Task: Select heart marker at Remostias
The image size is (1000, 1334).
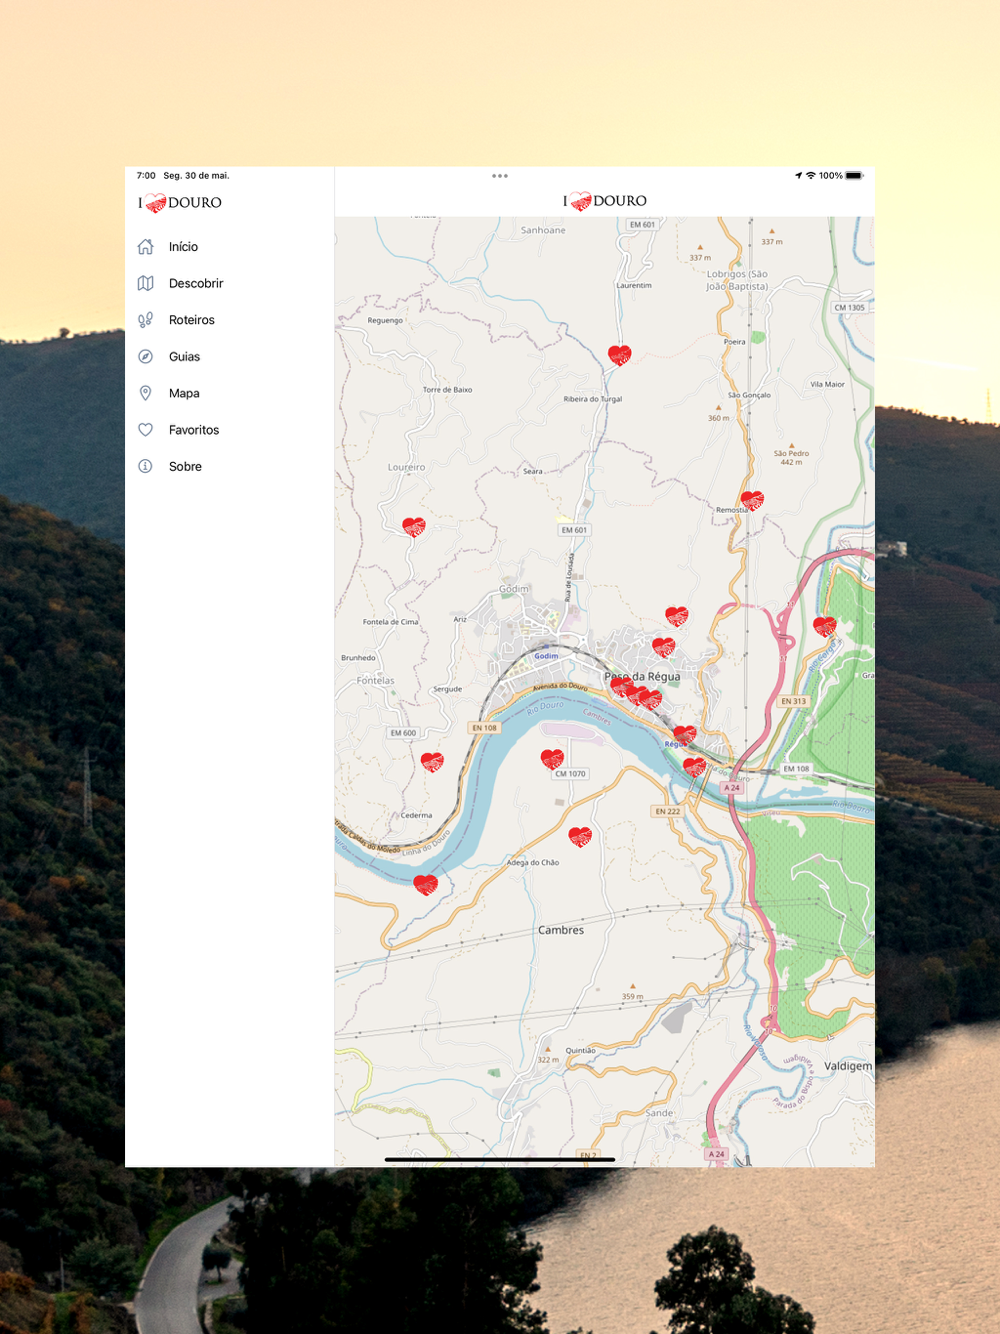Action: point(752,500)
